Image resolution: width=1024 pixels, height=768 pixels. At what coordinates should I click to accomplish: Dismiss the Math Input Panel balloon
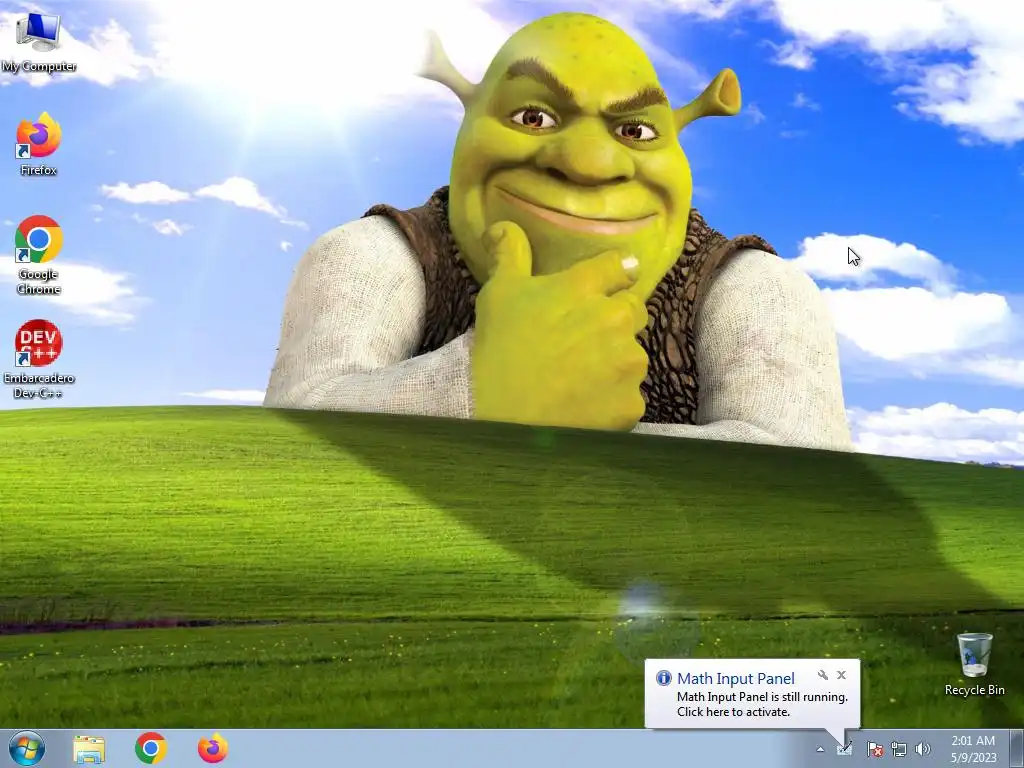[x=842, y=675]
